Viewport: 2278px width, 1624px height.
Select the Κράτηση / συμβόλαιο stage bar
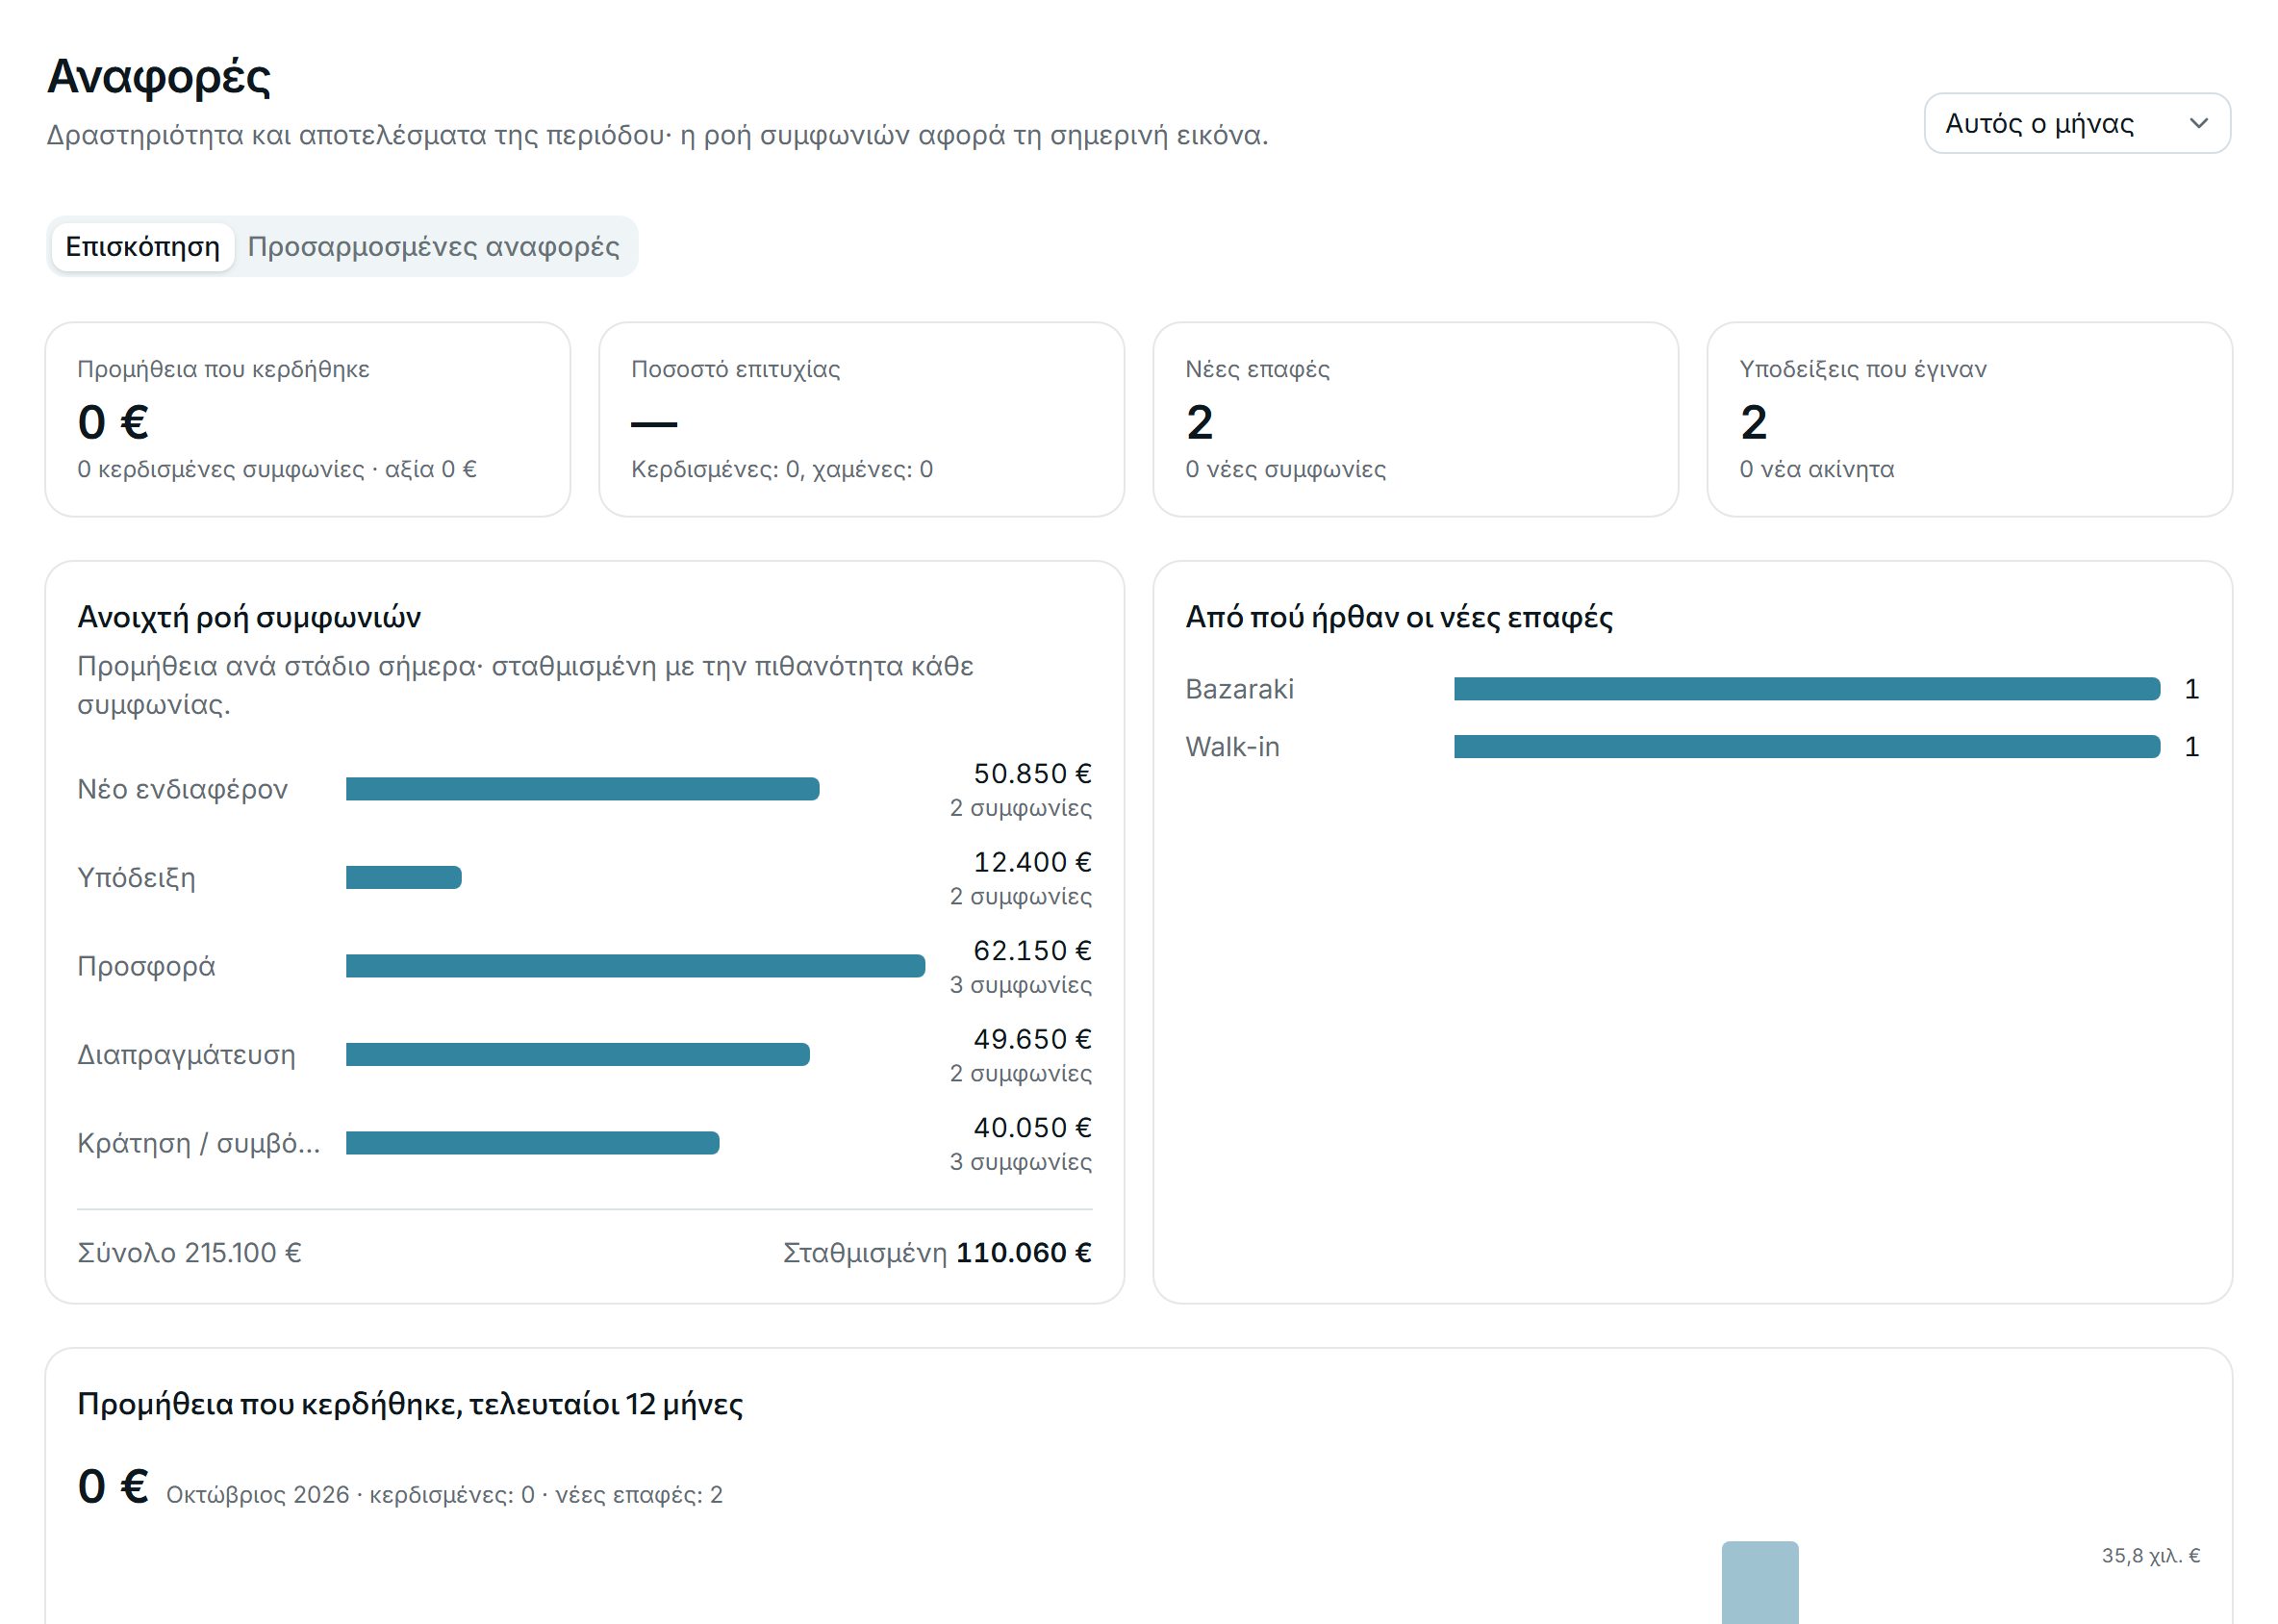click(532, 1143)
